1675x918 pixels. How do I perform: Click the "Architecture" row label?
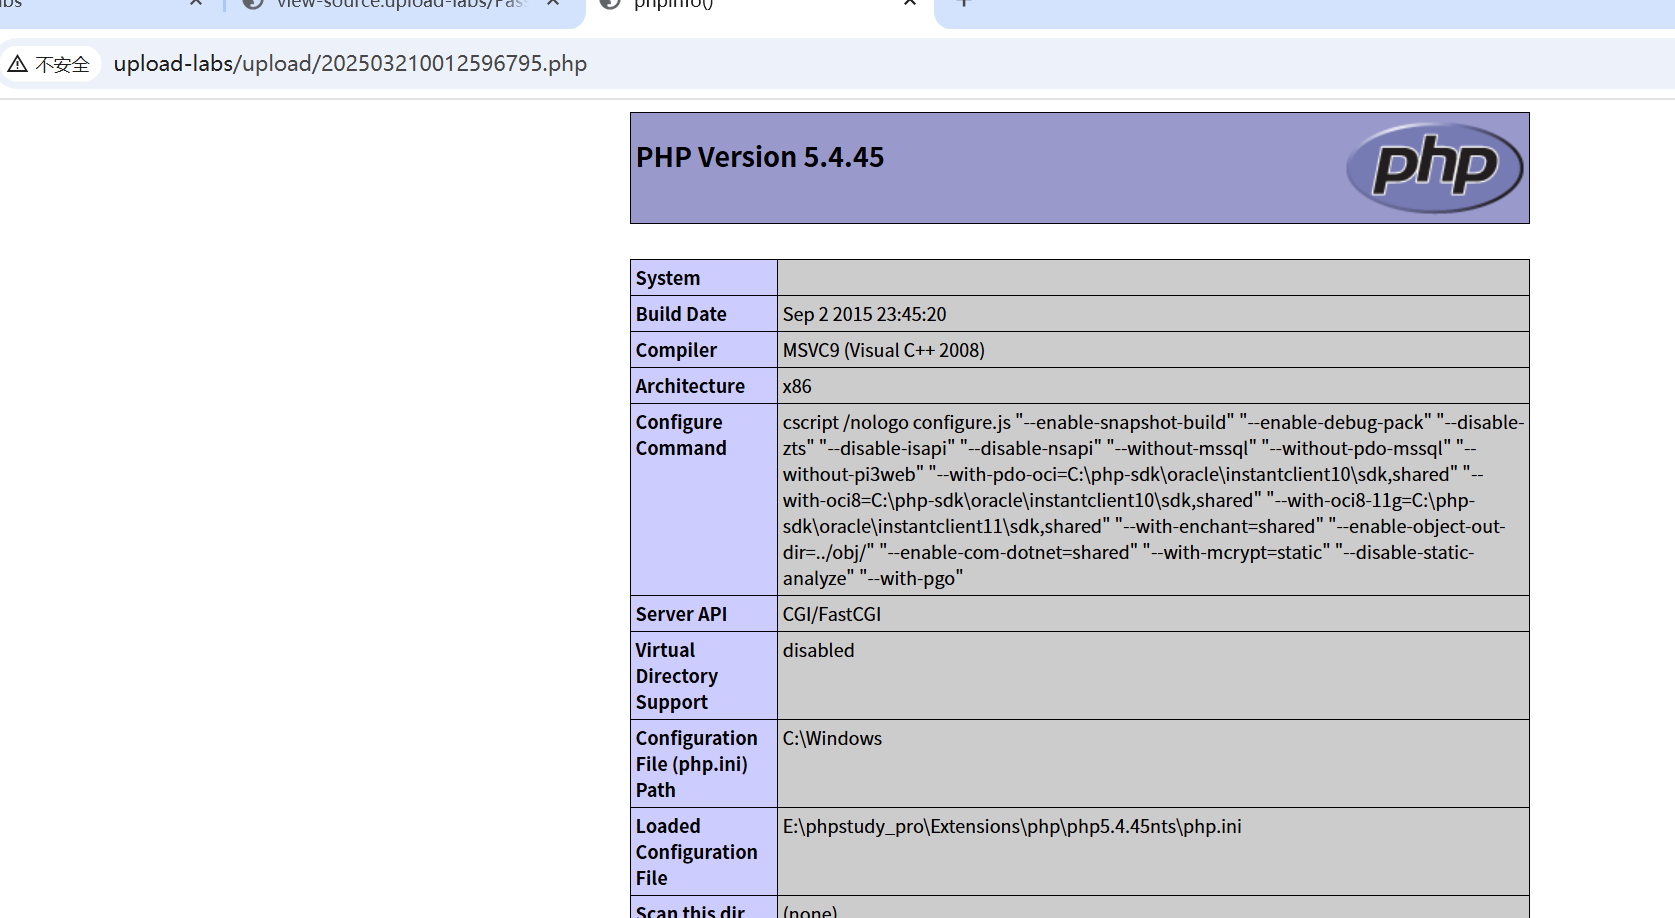(690, 386)
